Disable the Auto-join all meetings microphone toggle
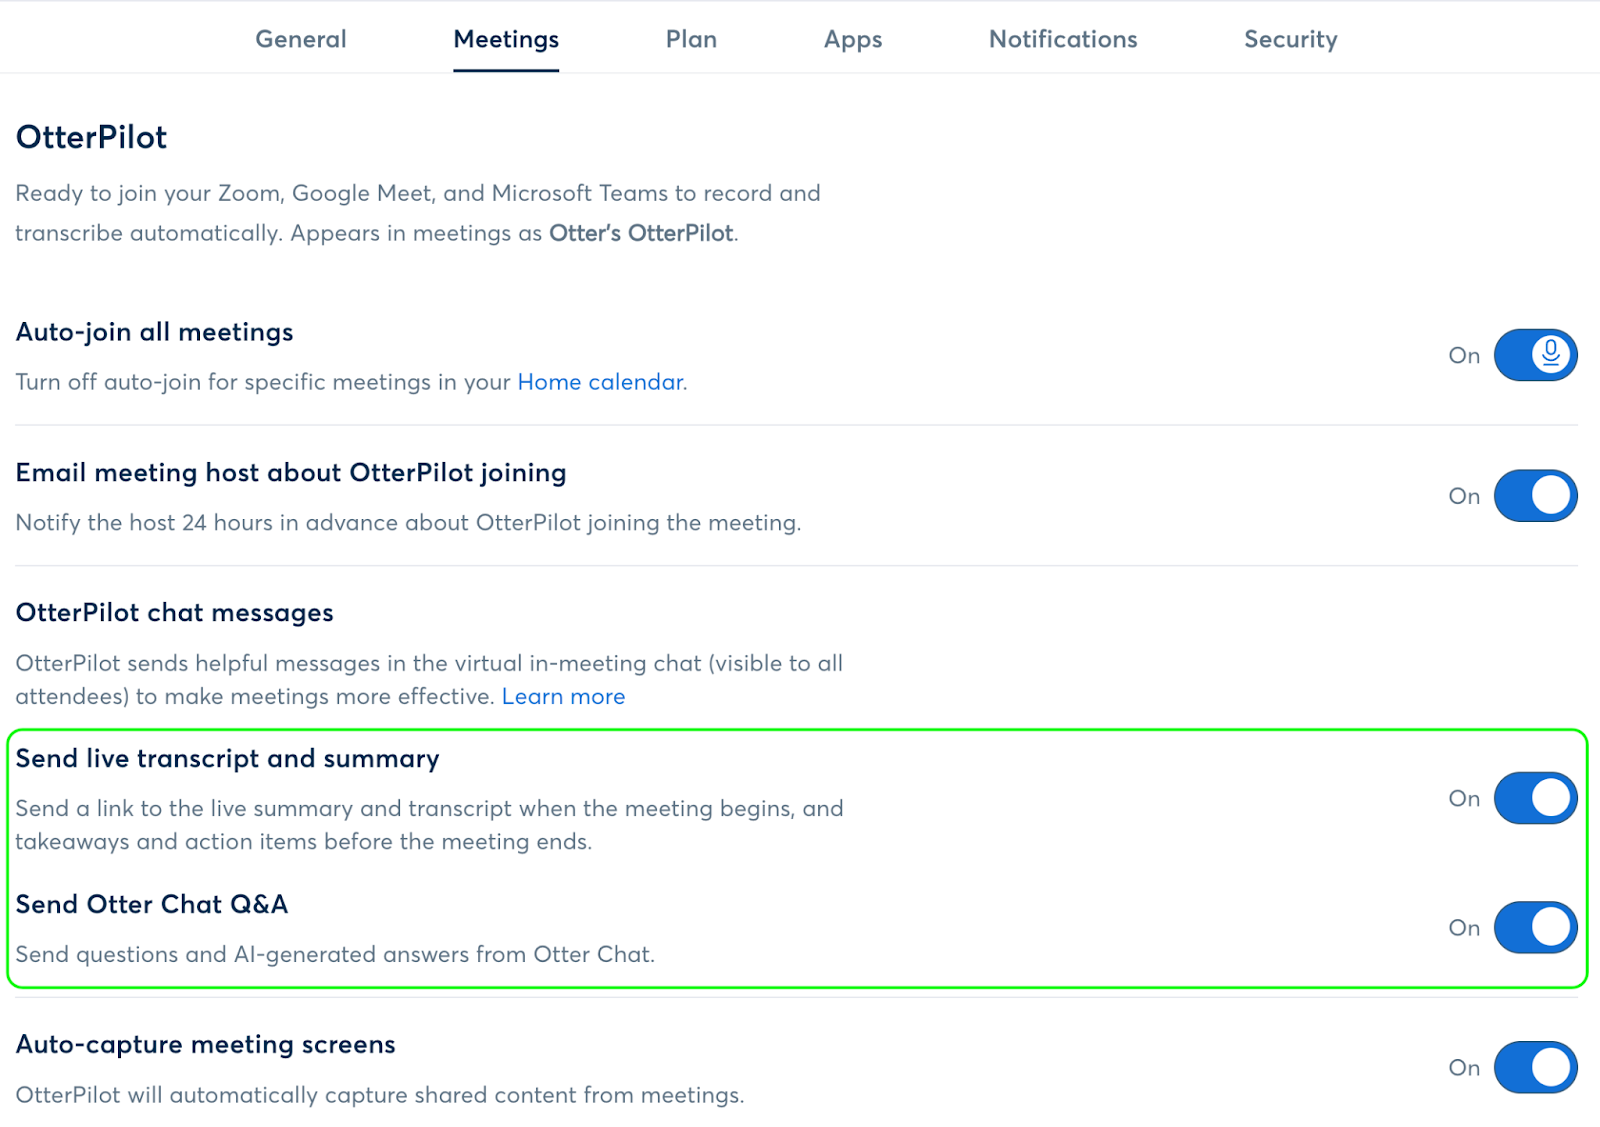The height and width of the screenshot is (1127, 1600). 1535,355
